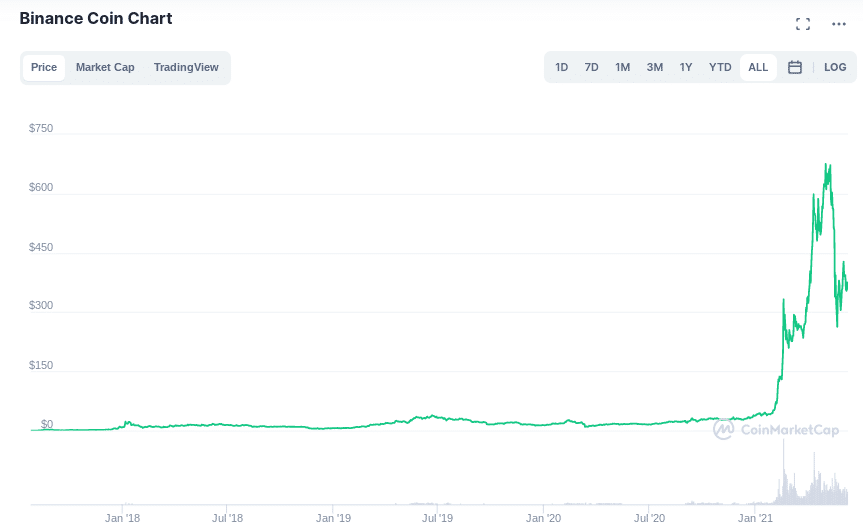
Task: Click the $0 axis label
Action: pos(47,424)
